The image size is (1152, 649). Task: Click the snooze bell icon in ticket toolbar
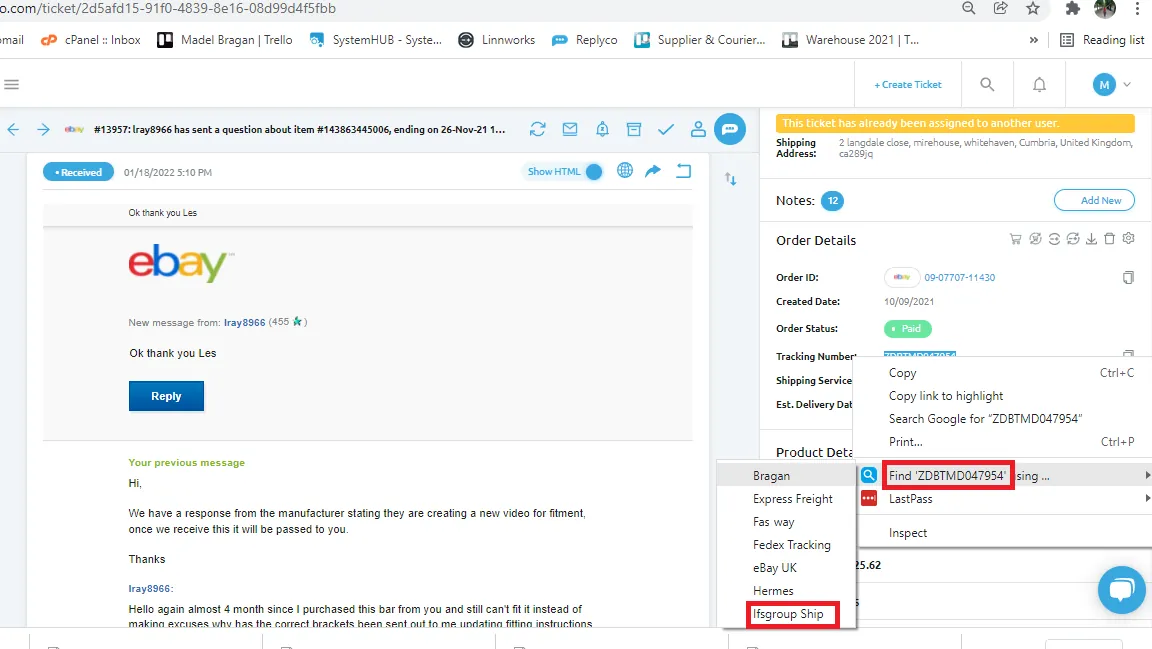(x=602, y=129)
